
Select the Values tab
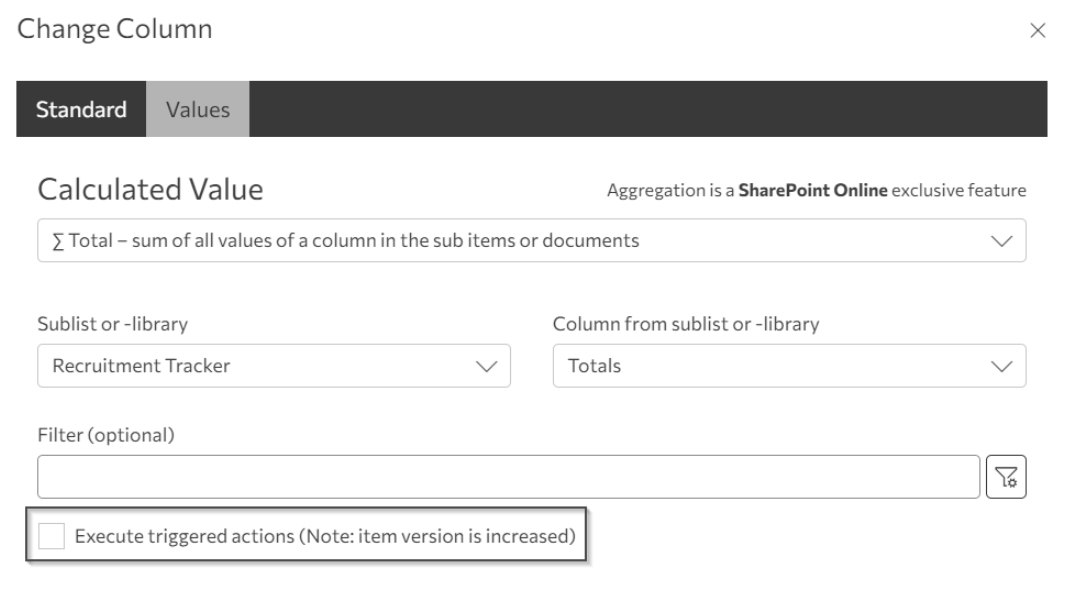coord(198,110)
